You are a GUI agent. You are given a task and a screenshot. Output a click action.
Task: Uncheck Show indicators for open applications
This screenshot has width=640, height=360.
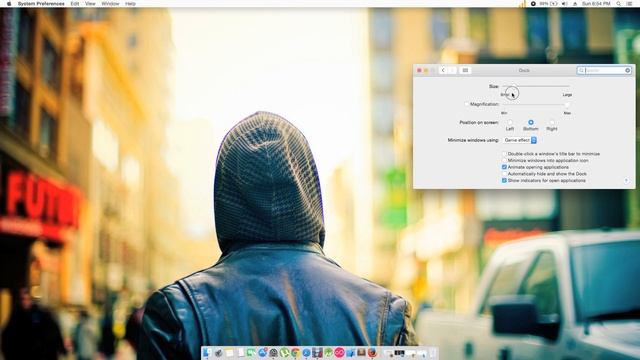pyautogui.click(x=504, y=180)
